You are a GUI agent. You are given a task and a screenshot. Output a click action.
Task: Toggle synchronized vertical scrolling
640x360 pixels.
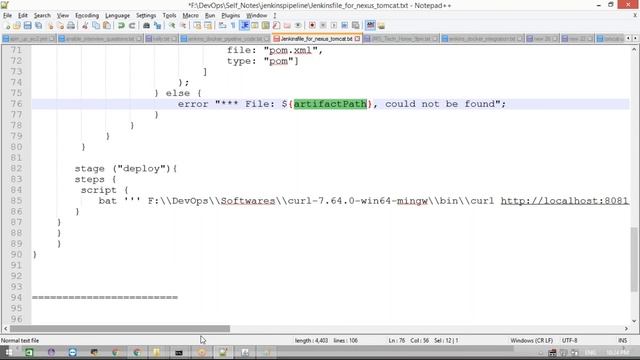197,26
